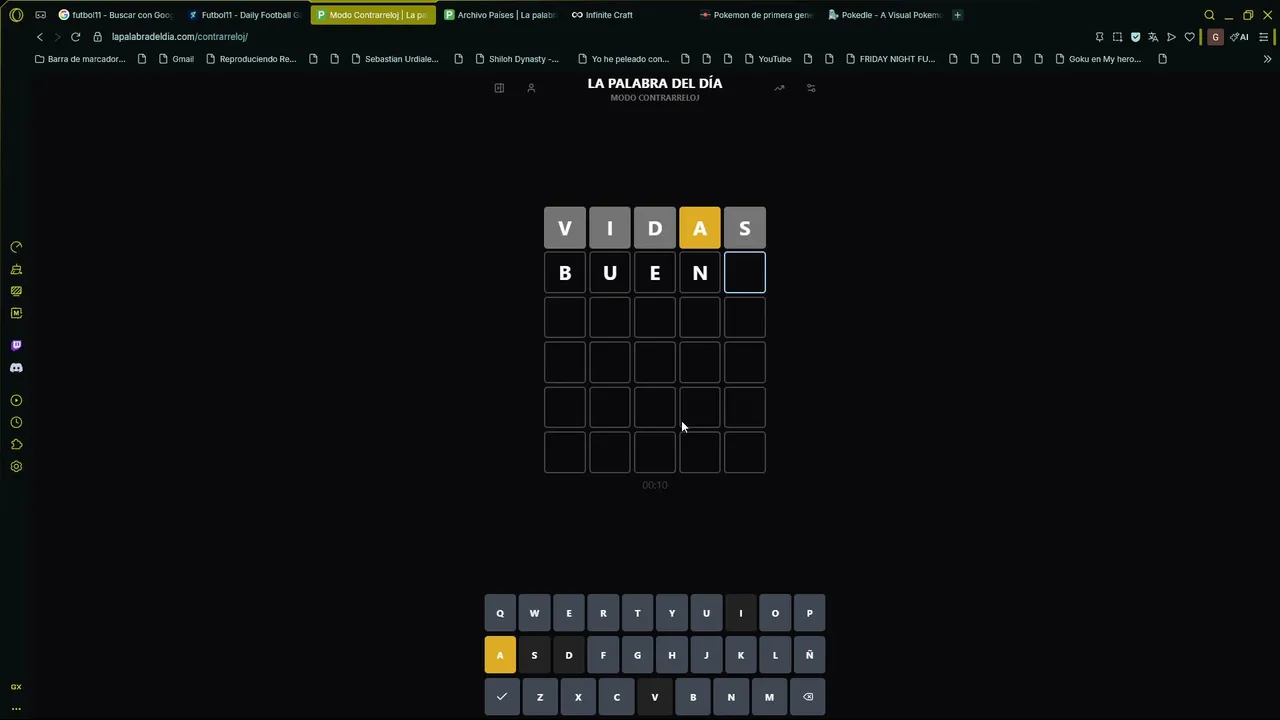Open the profile G avatar in the toolbar
1280x720 pixels.
1215,37
